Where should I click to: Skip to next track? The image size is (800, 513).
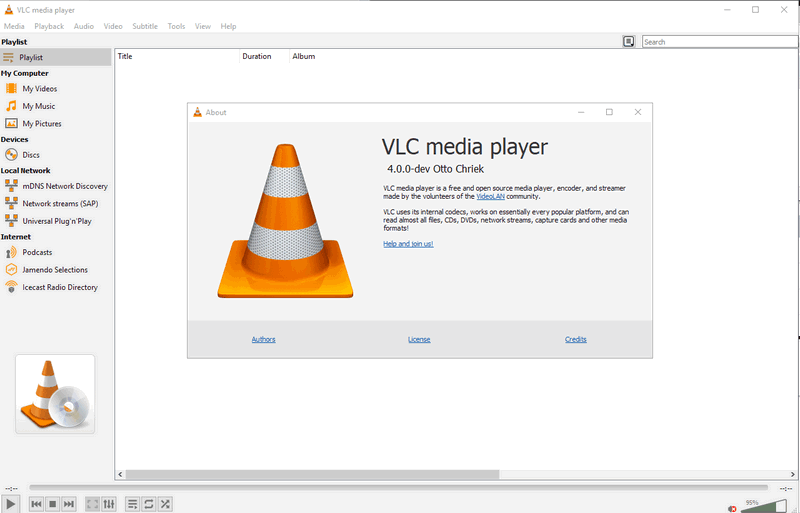point(69,504)
